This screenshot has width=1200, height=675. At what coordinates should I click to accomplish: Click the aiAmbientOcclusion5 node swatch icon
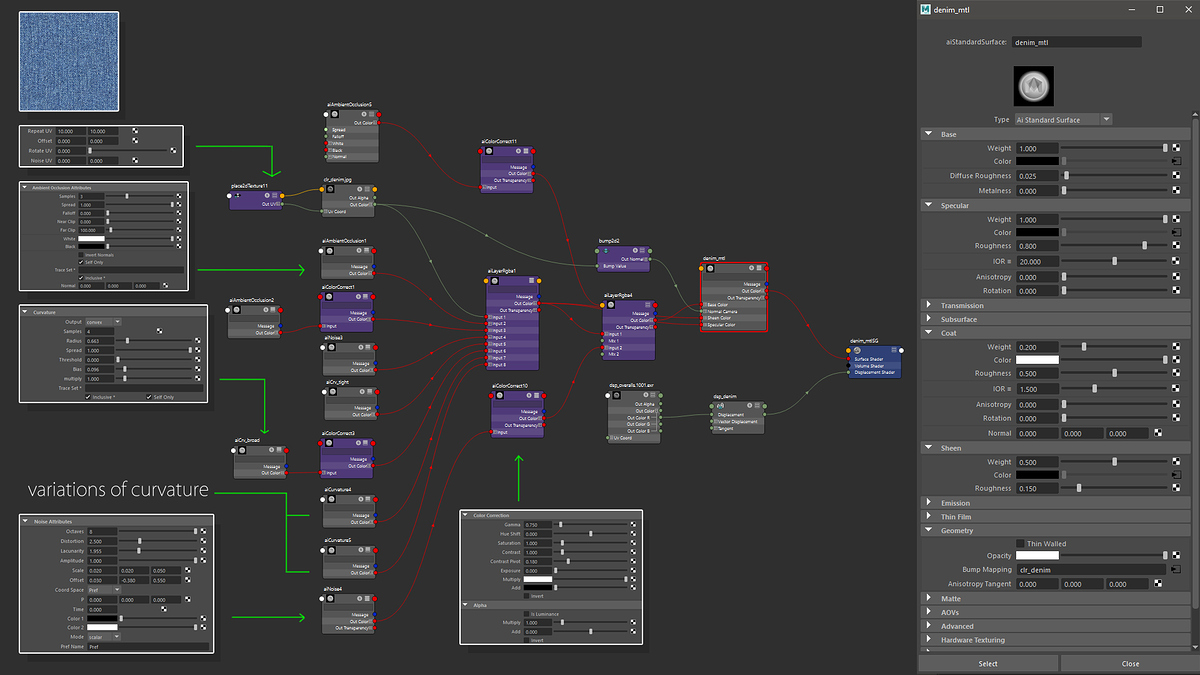tap(337, 114)
